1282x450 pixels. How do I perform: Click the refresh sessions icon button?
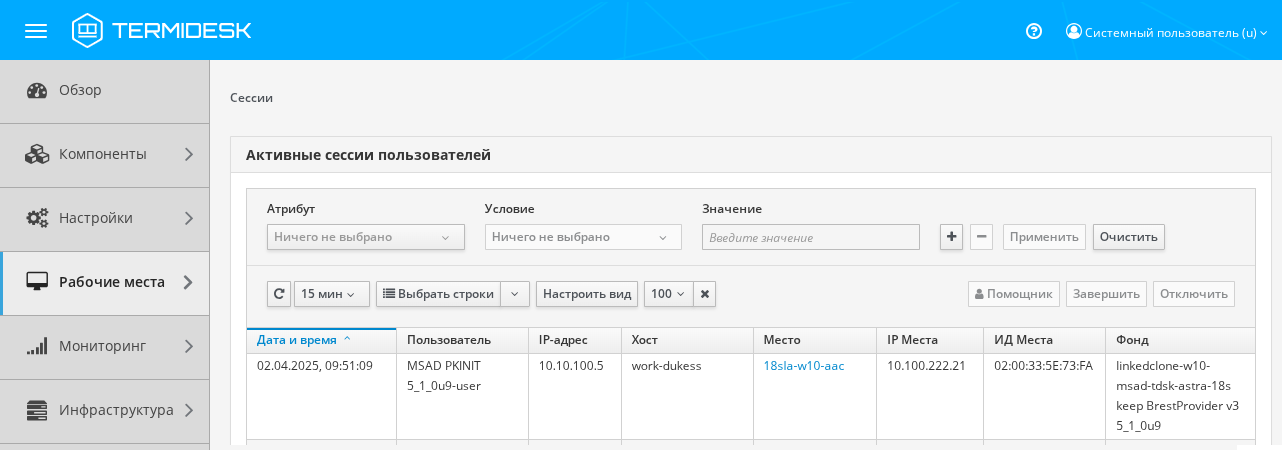click(x=279, y=294)
